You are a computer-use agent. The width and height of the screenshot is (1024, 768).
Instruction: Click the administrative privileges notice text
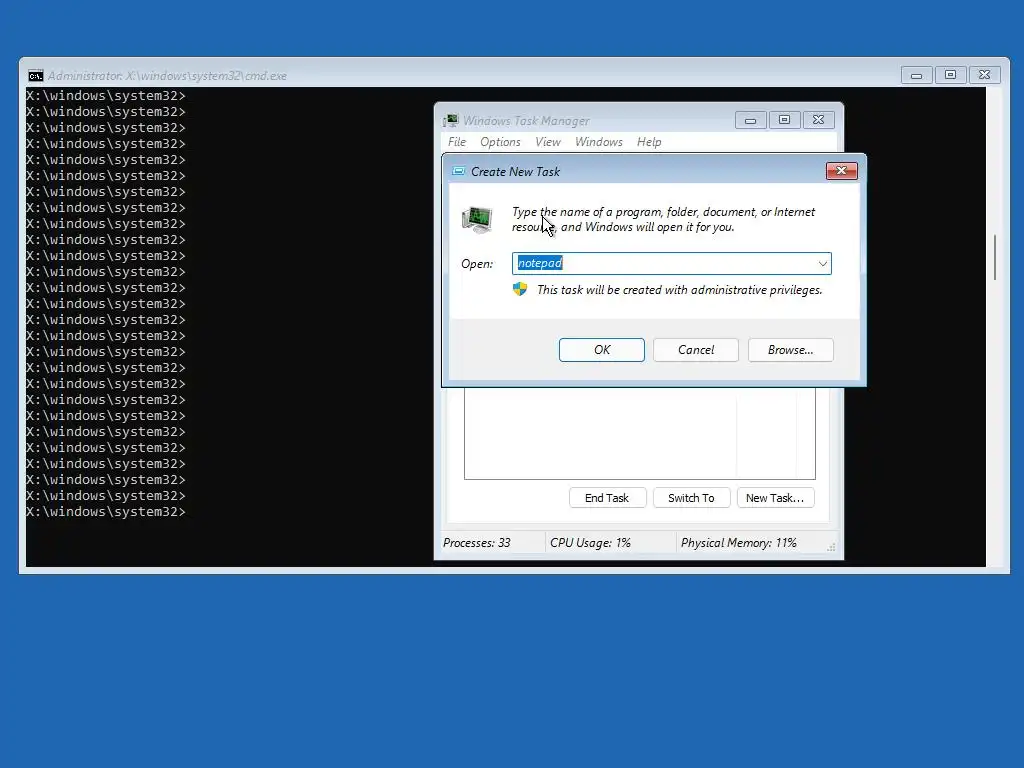pyautogui.click(x=679, y=290)
